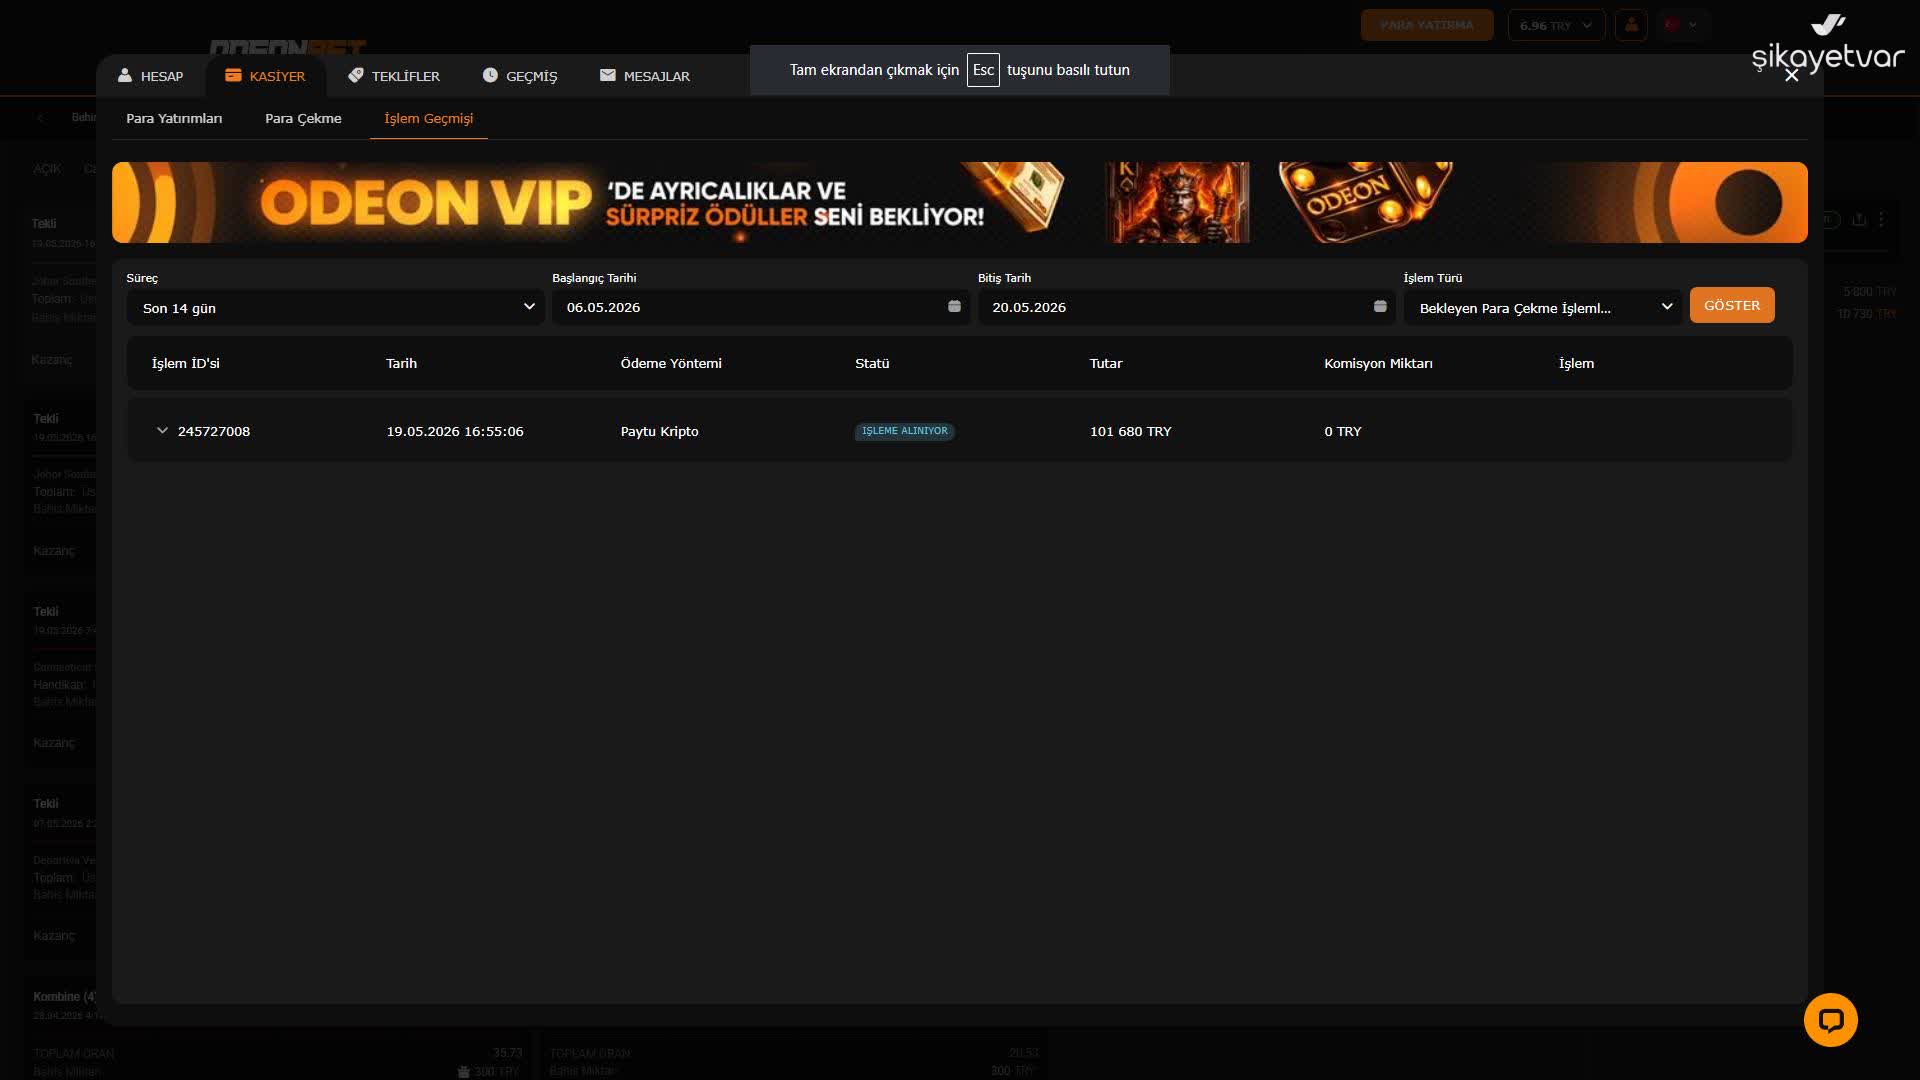Click the İşlem ID'si column header
This screenshot has height=1080, width=1920.
point(186,363)
